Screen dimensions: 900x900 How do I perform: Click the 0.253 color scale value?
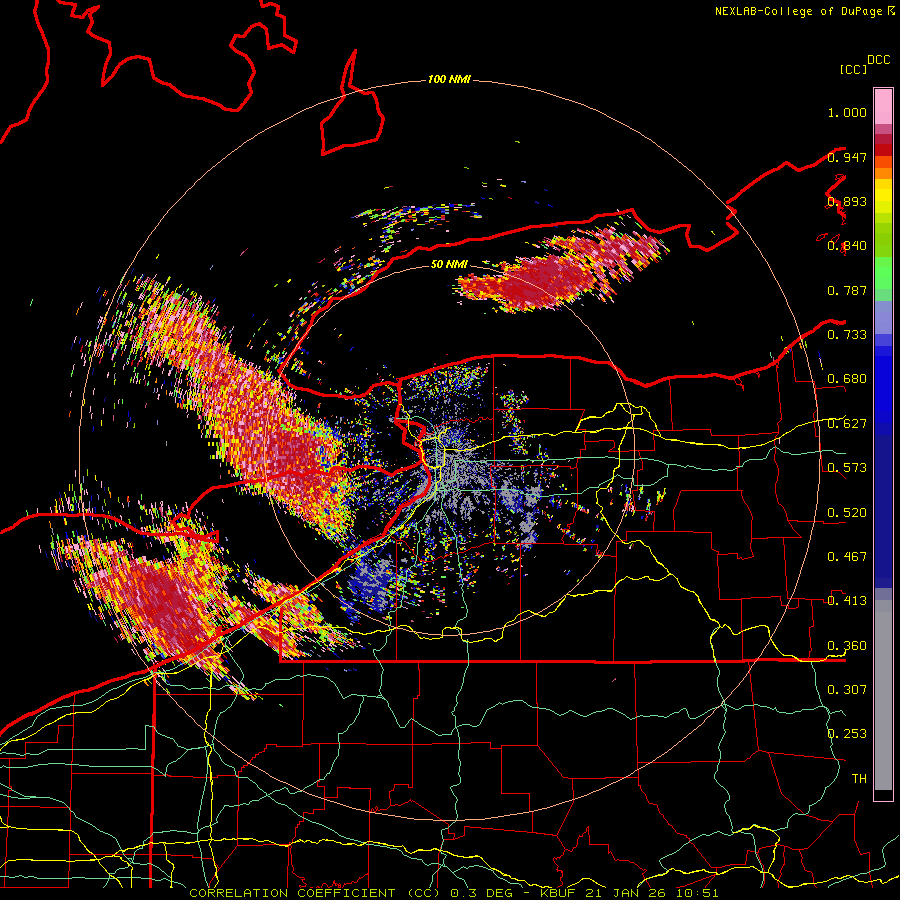(x=847, y=734)
